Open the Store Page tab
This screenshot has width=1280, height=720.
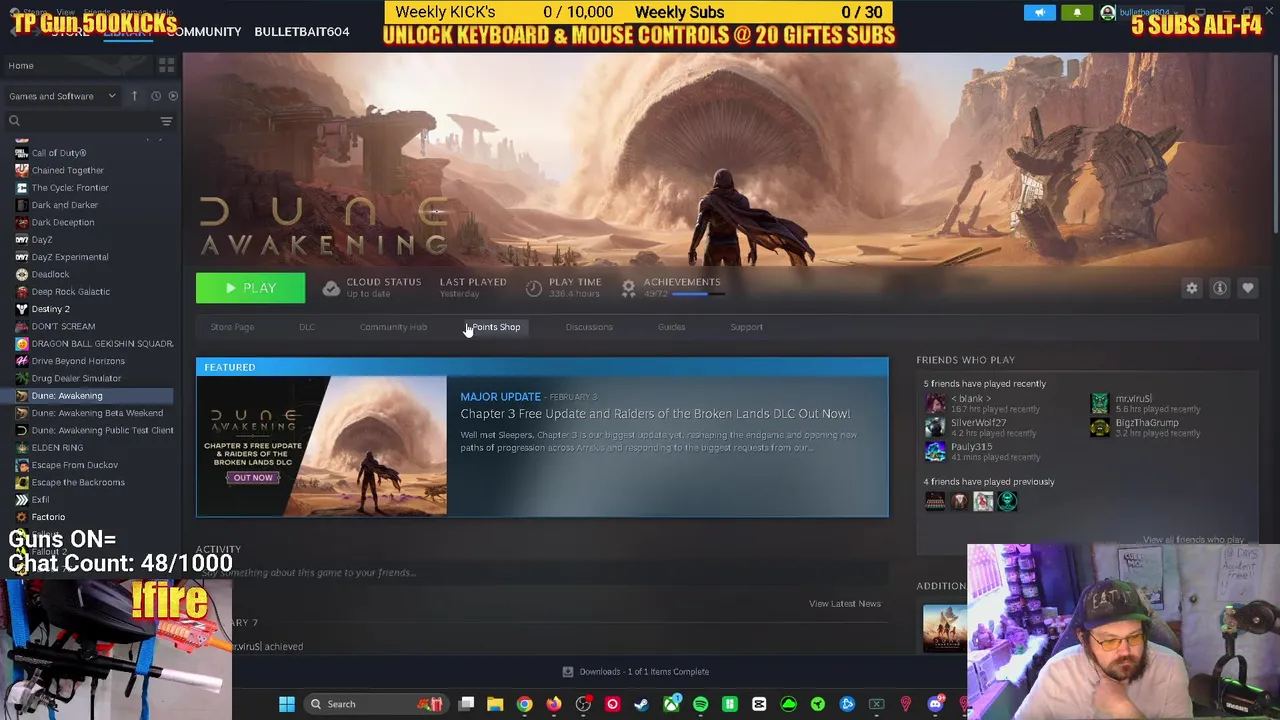232,327
